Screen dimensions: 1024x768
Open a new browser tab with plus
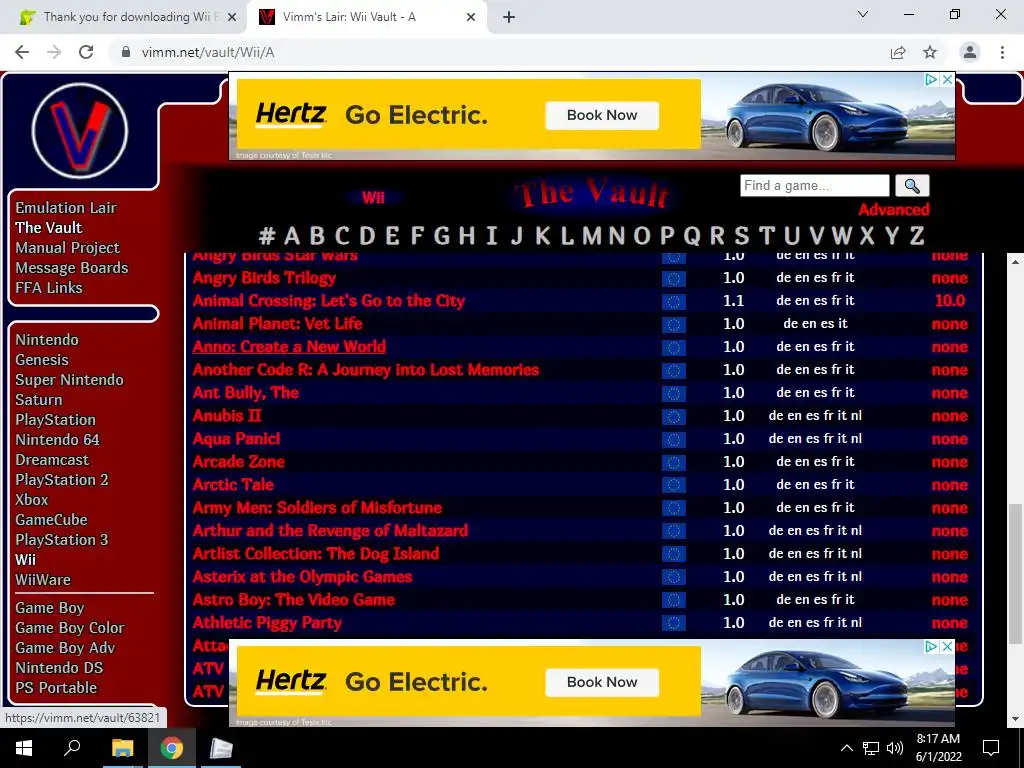pos(509,17)
